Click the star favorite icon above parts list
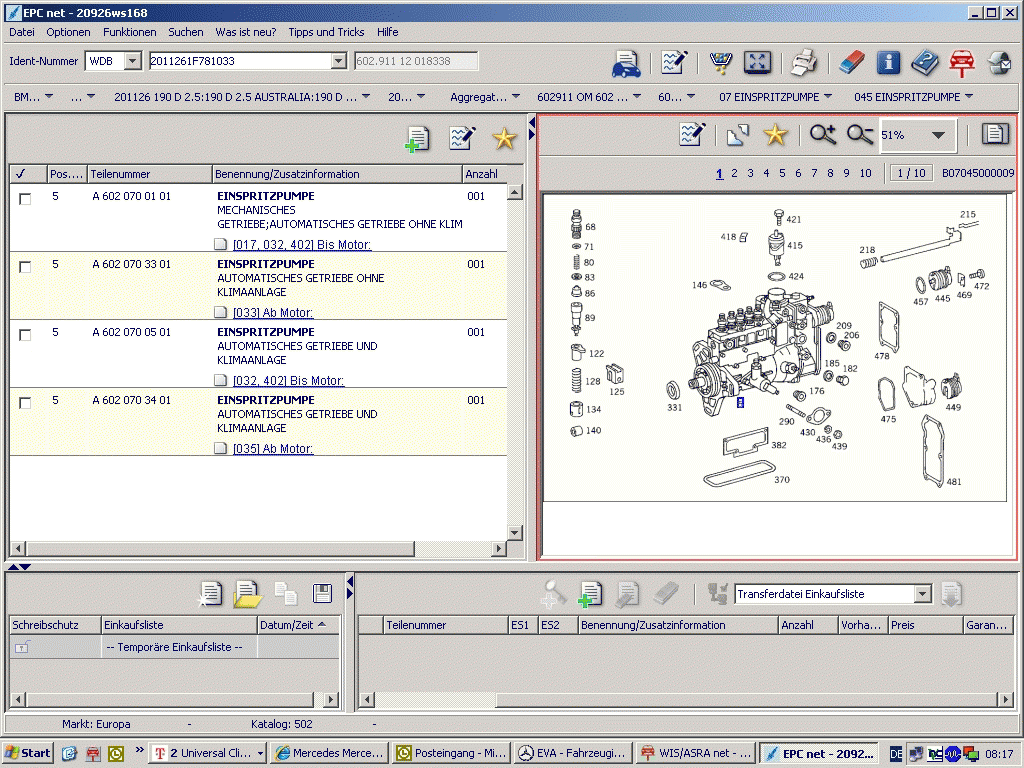Image resolution: width=1024 pixels, height=768 pixels. 504,139
